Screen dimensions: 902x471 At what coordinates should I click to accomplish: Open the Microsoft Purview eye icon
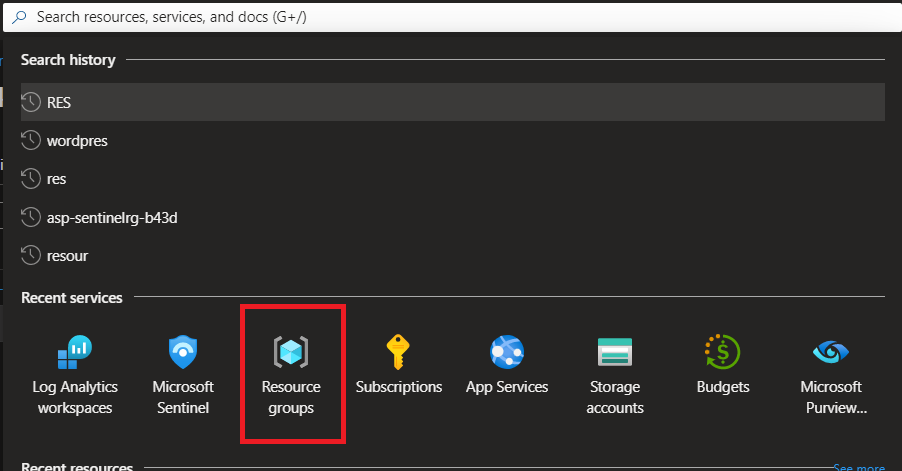pos(831,352)
